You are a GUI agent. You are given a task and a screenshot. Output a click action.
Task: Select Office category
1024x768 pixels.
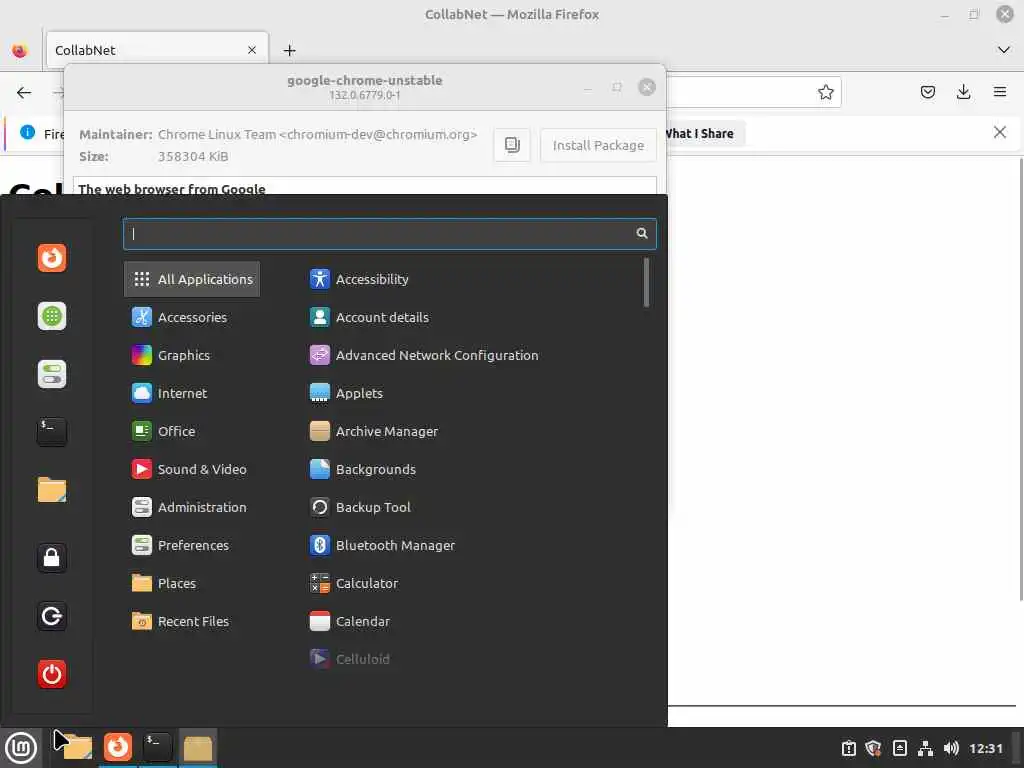[x=192, y=431]
